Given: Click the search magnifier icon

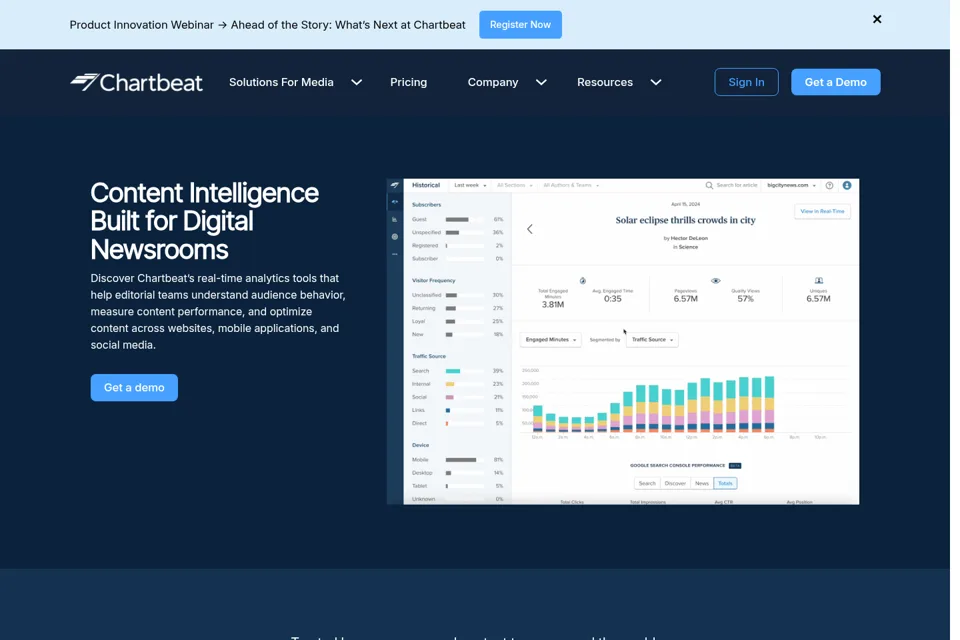Looking at the screenshot, I should [709, 185].
